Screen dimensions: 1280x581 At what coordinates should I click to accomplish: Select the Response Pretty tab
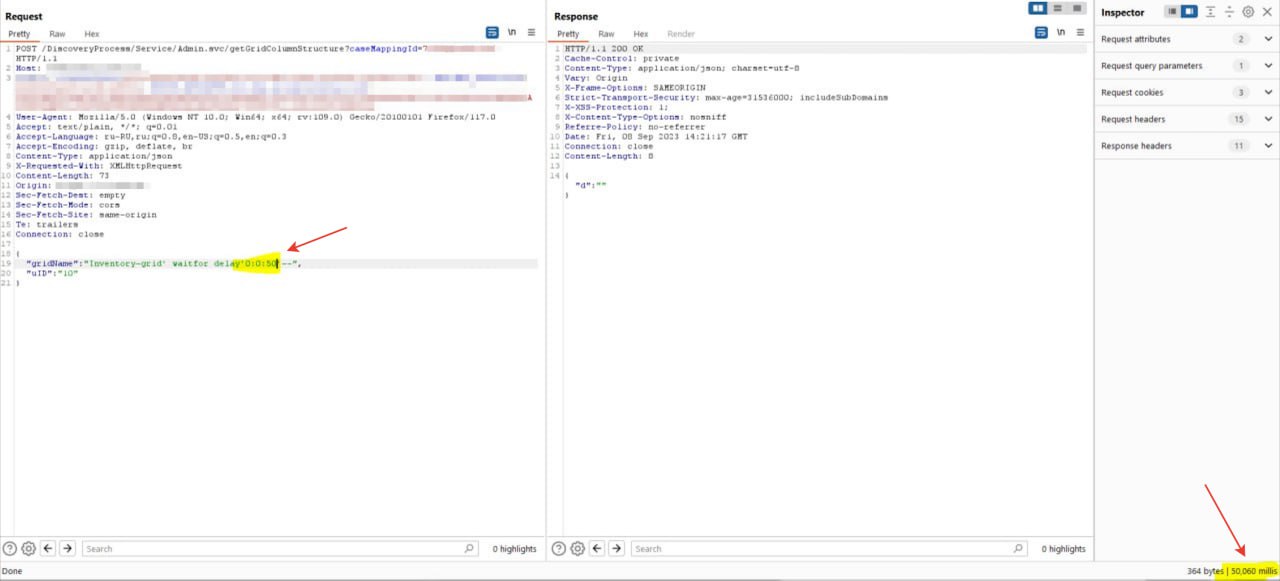pos(568,34)
